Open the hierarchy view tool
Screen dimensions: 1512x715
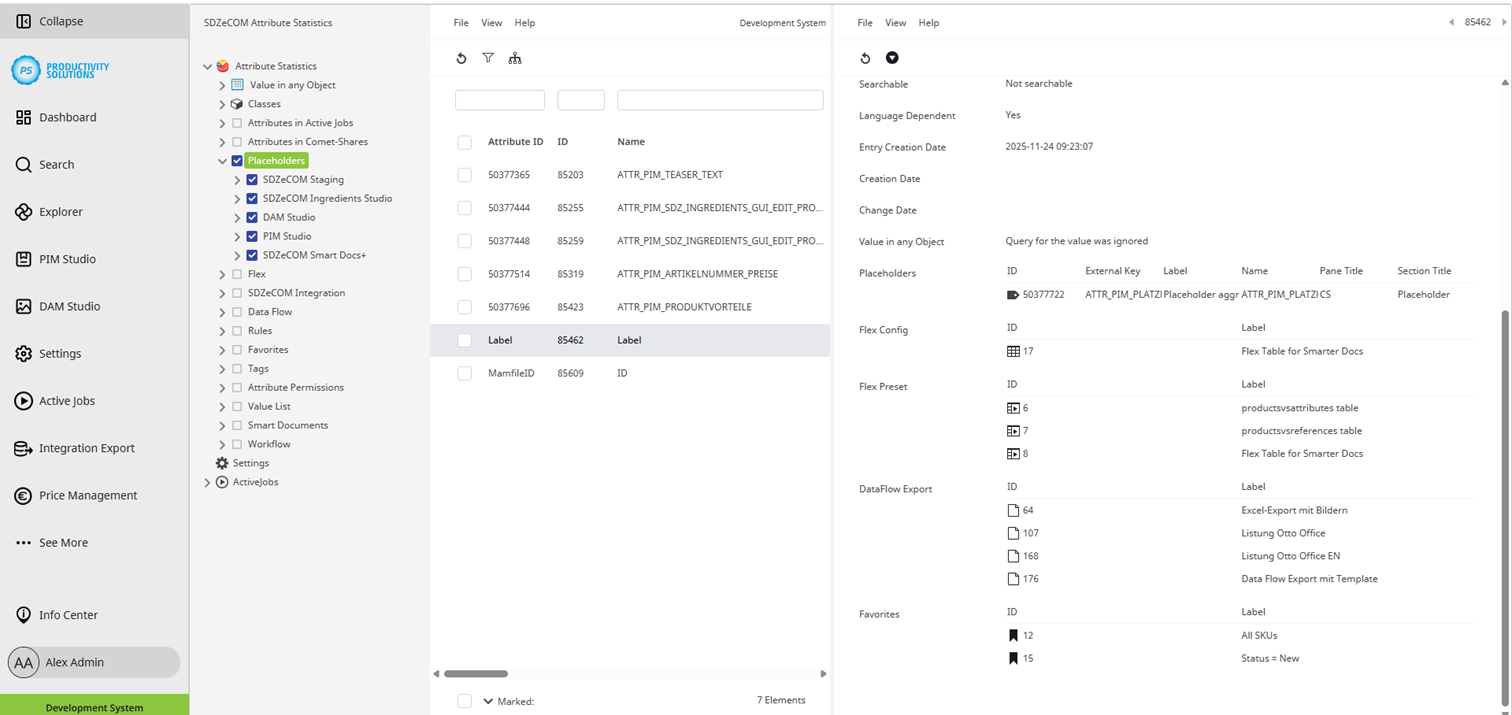(515, 58)
